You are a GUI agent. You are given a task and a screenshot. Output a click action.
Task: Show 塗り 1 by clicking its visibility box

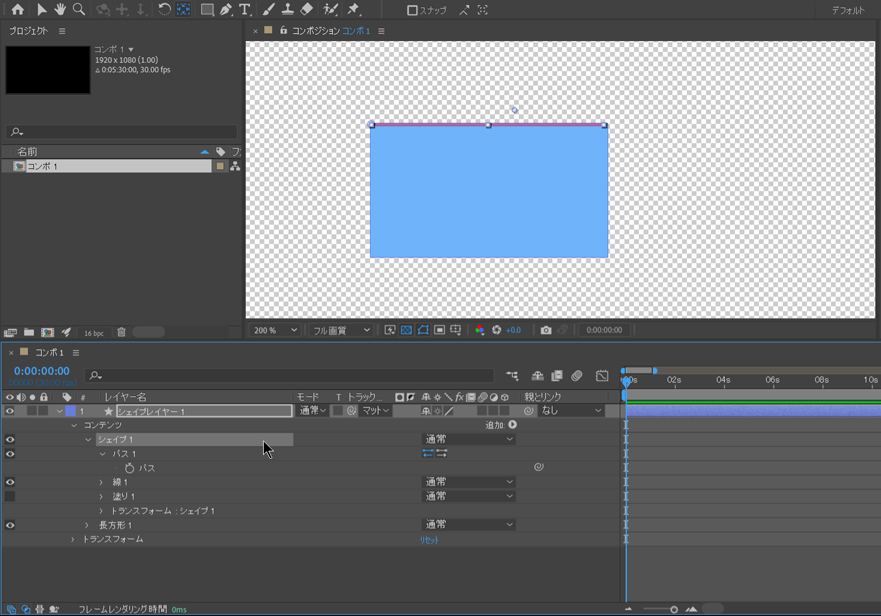click(10, 497)
